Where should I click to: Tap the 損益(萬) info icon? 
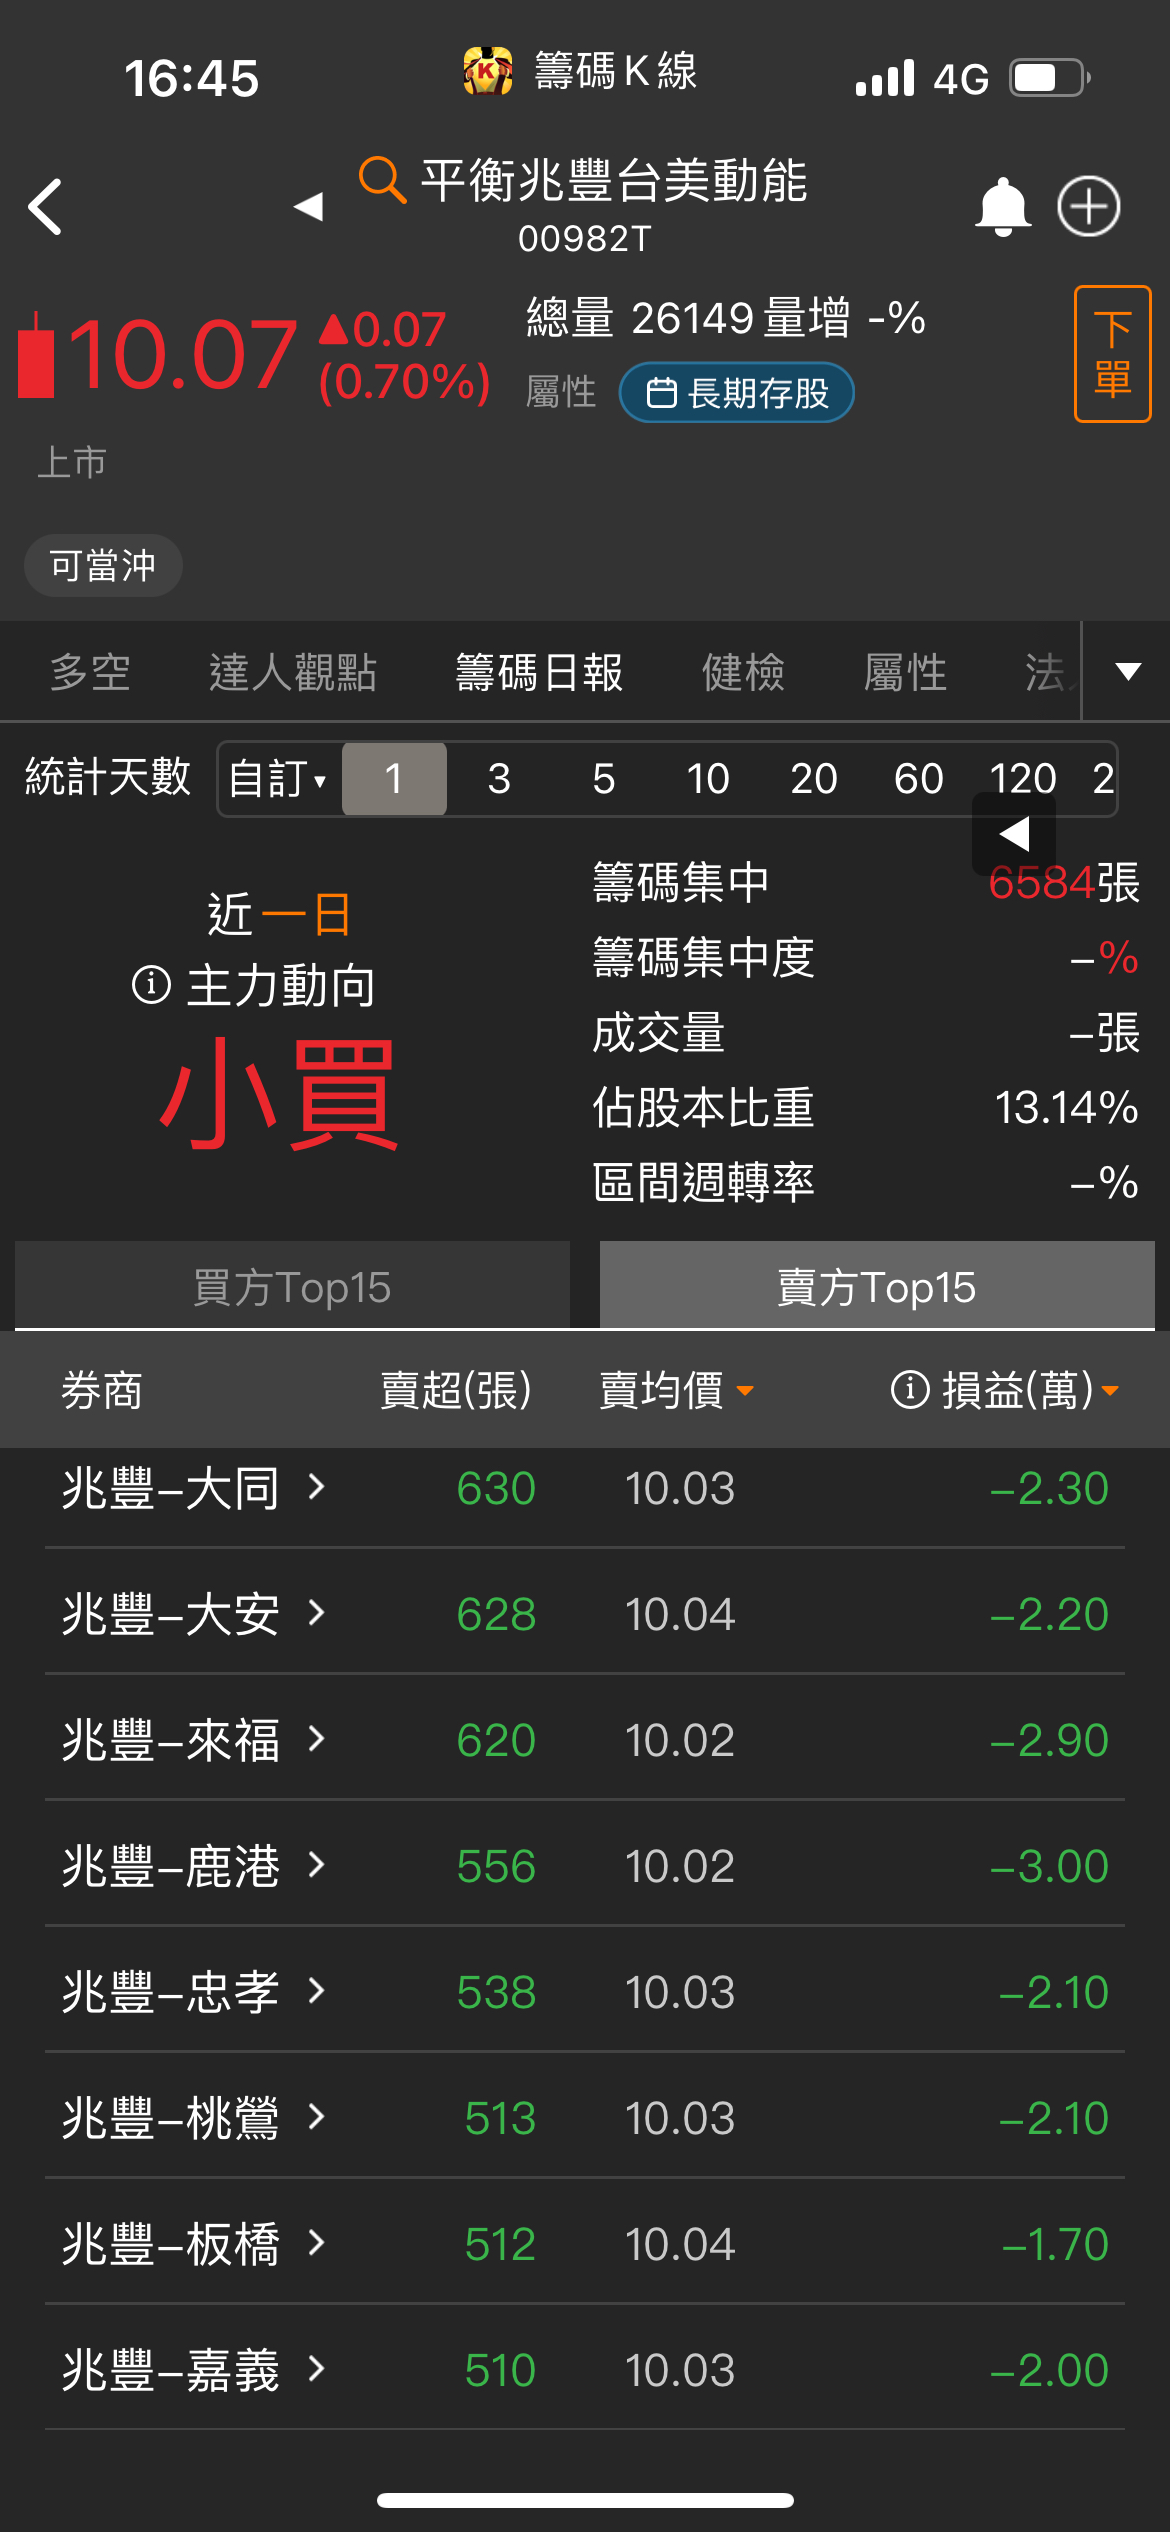click(x=910, y=1389)
